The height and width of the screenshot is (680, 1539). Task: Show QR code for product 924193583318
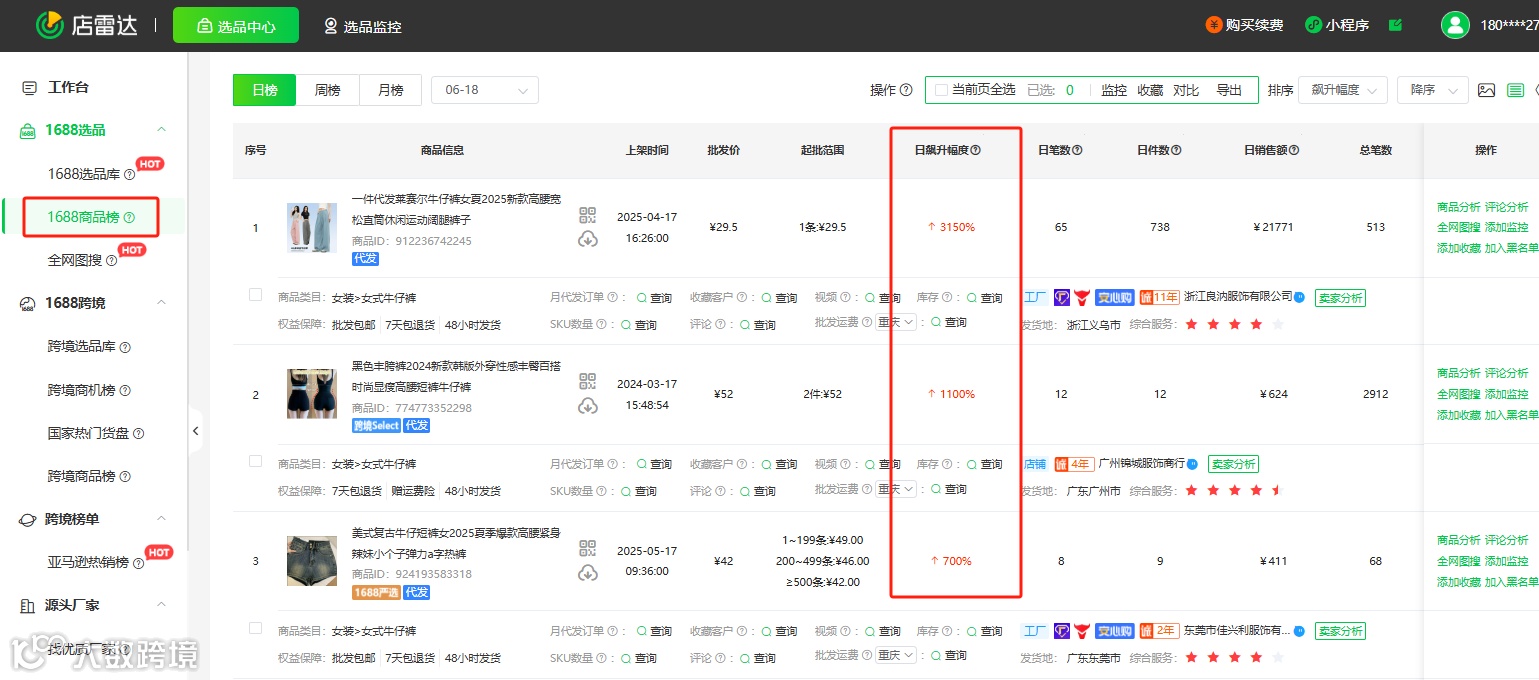[x=587, y=549]
